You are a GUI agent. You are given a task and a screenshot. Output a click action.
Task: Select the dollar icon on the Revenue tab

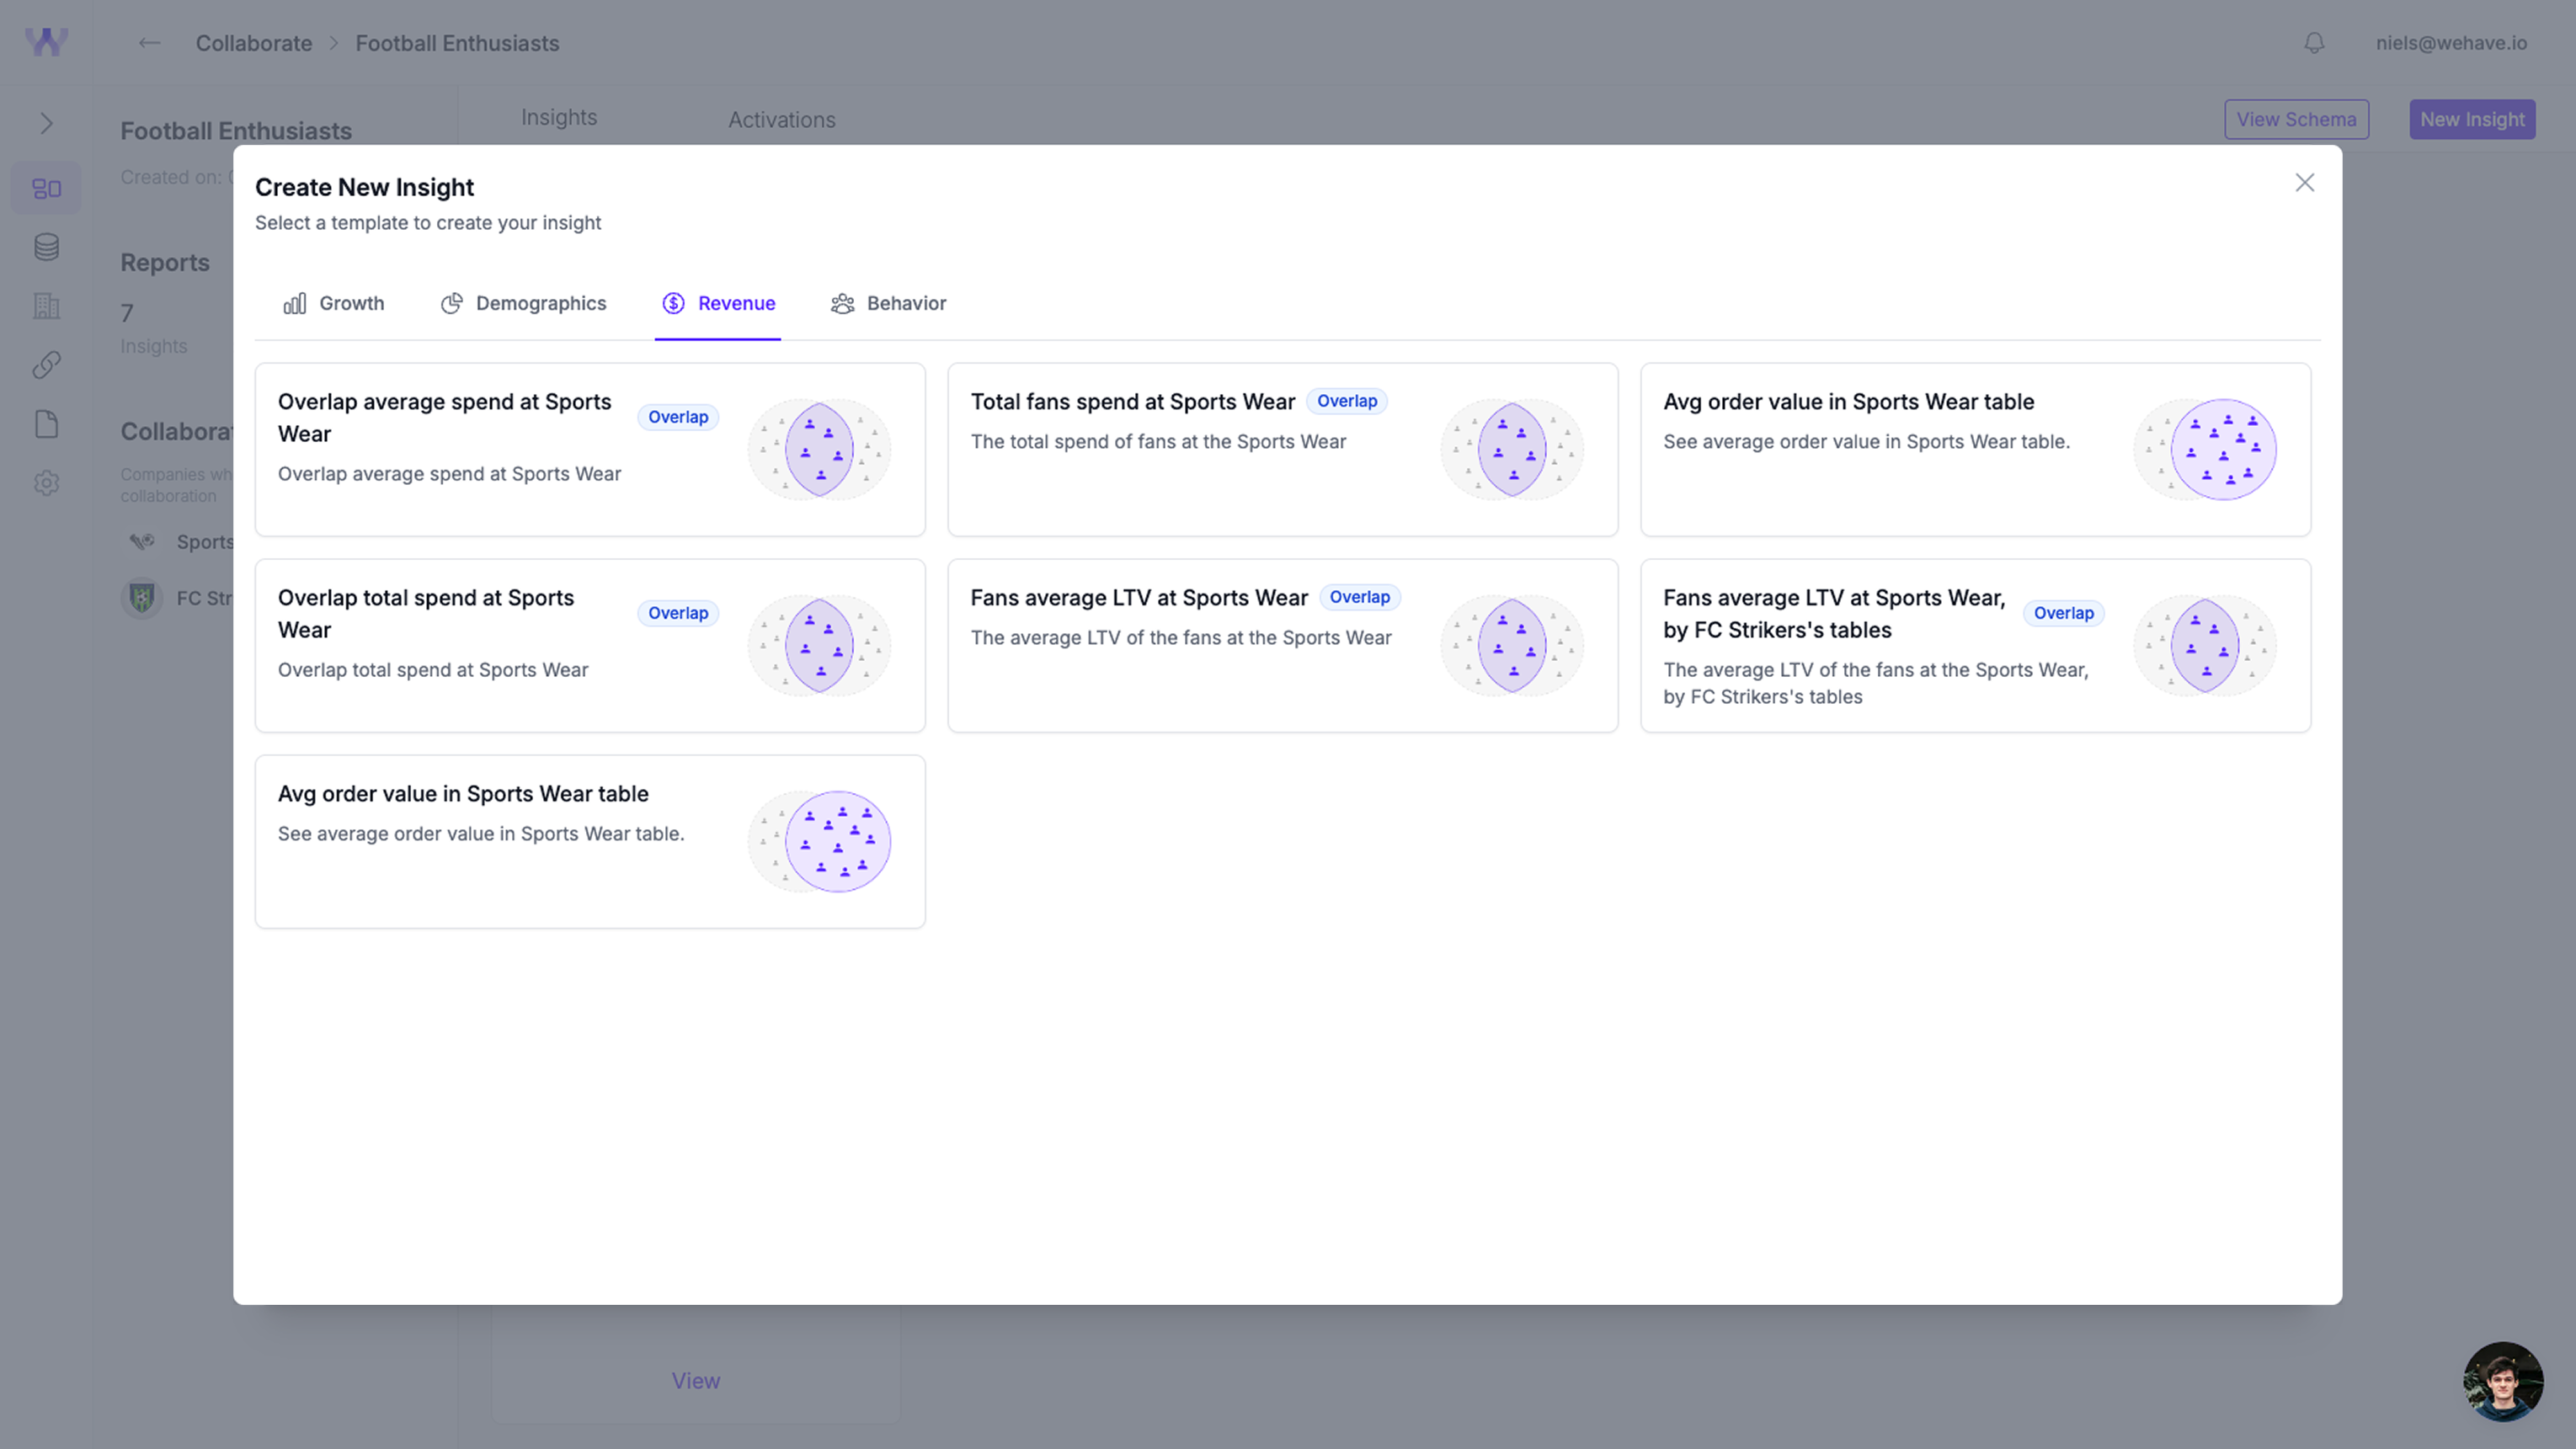[x=673, y=303]
